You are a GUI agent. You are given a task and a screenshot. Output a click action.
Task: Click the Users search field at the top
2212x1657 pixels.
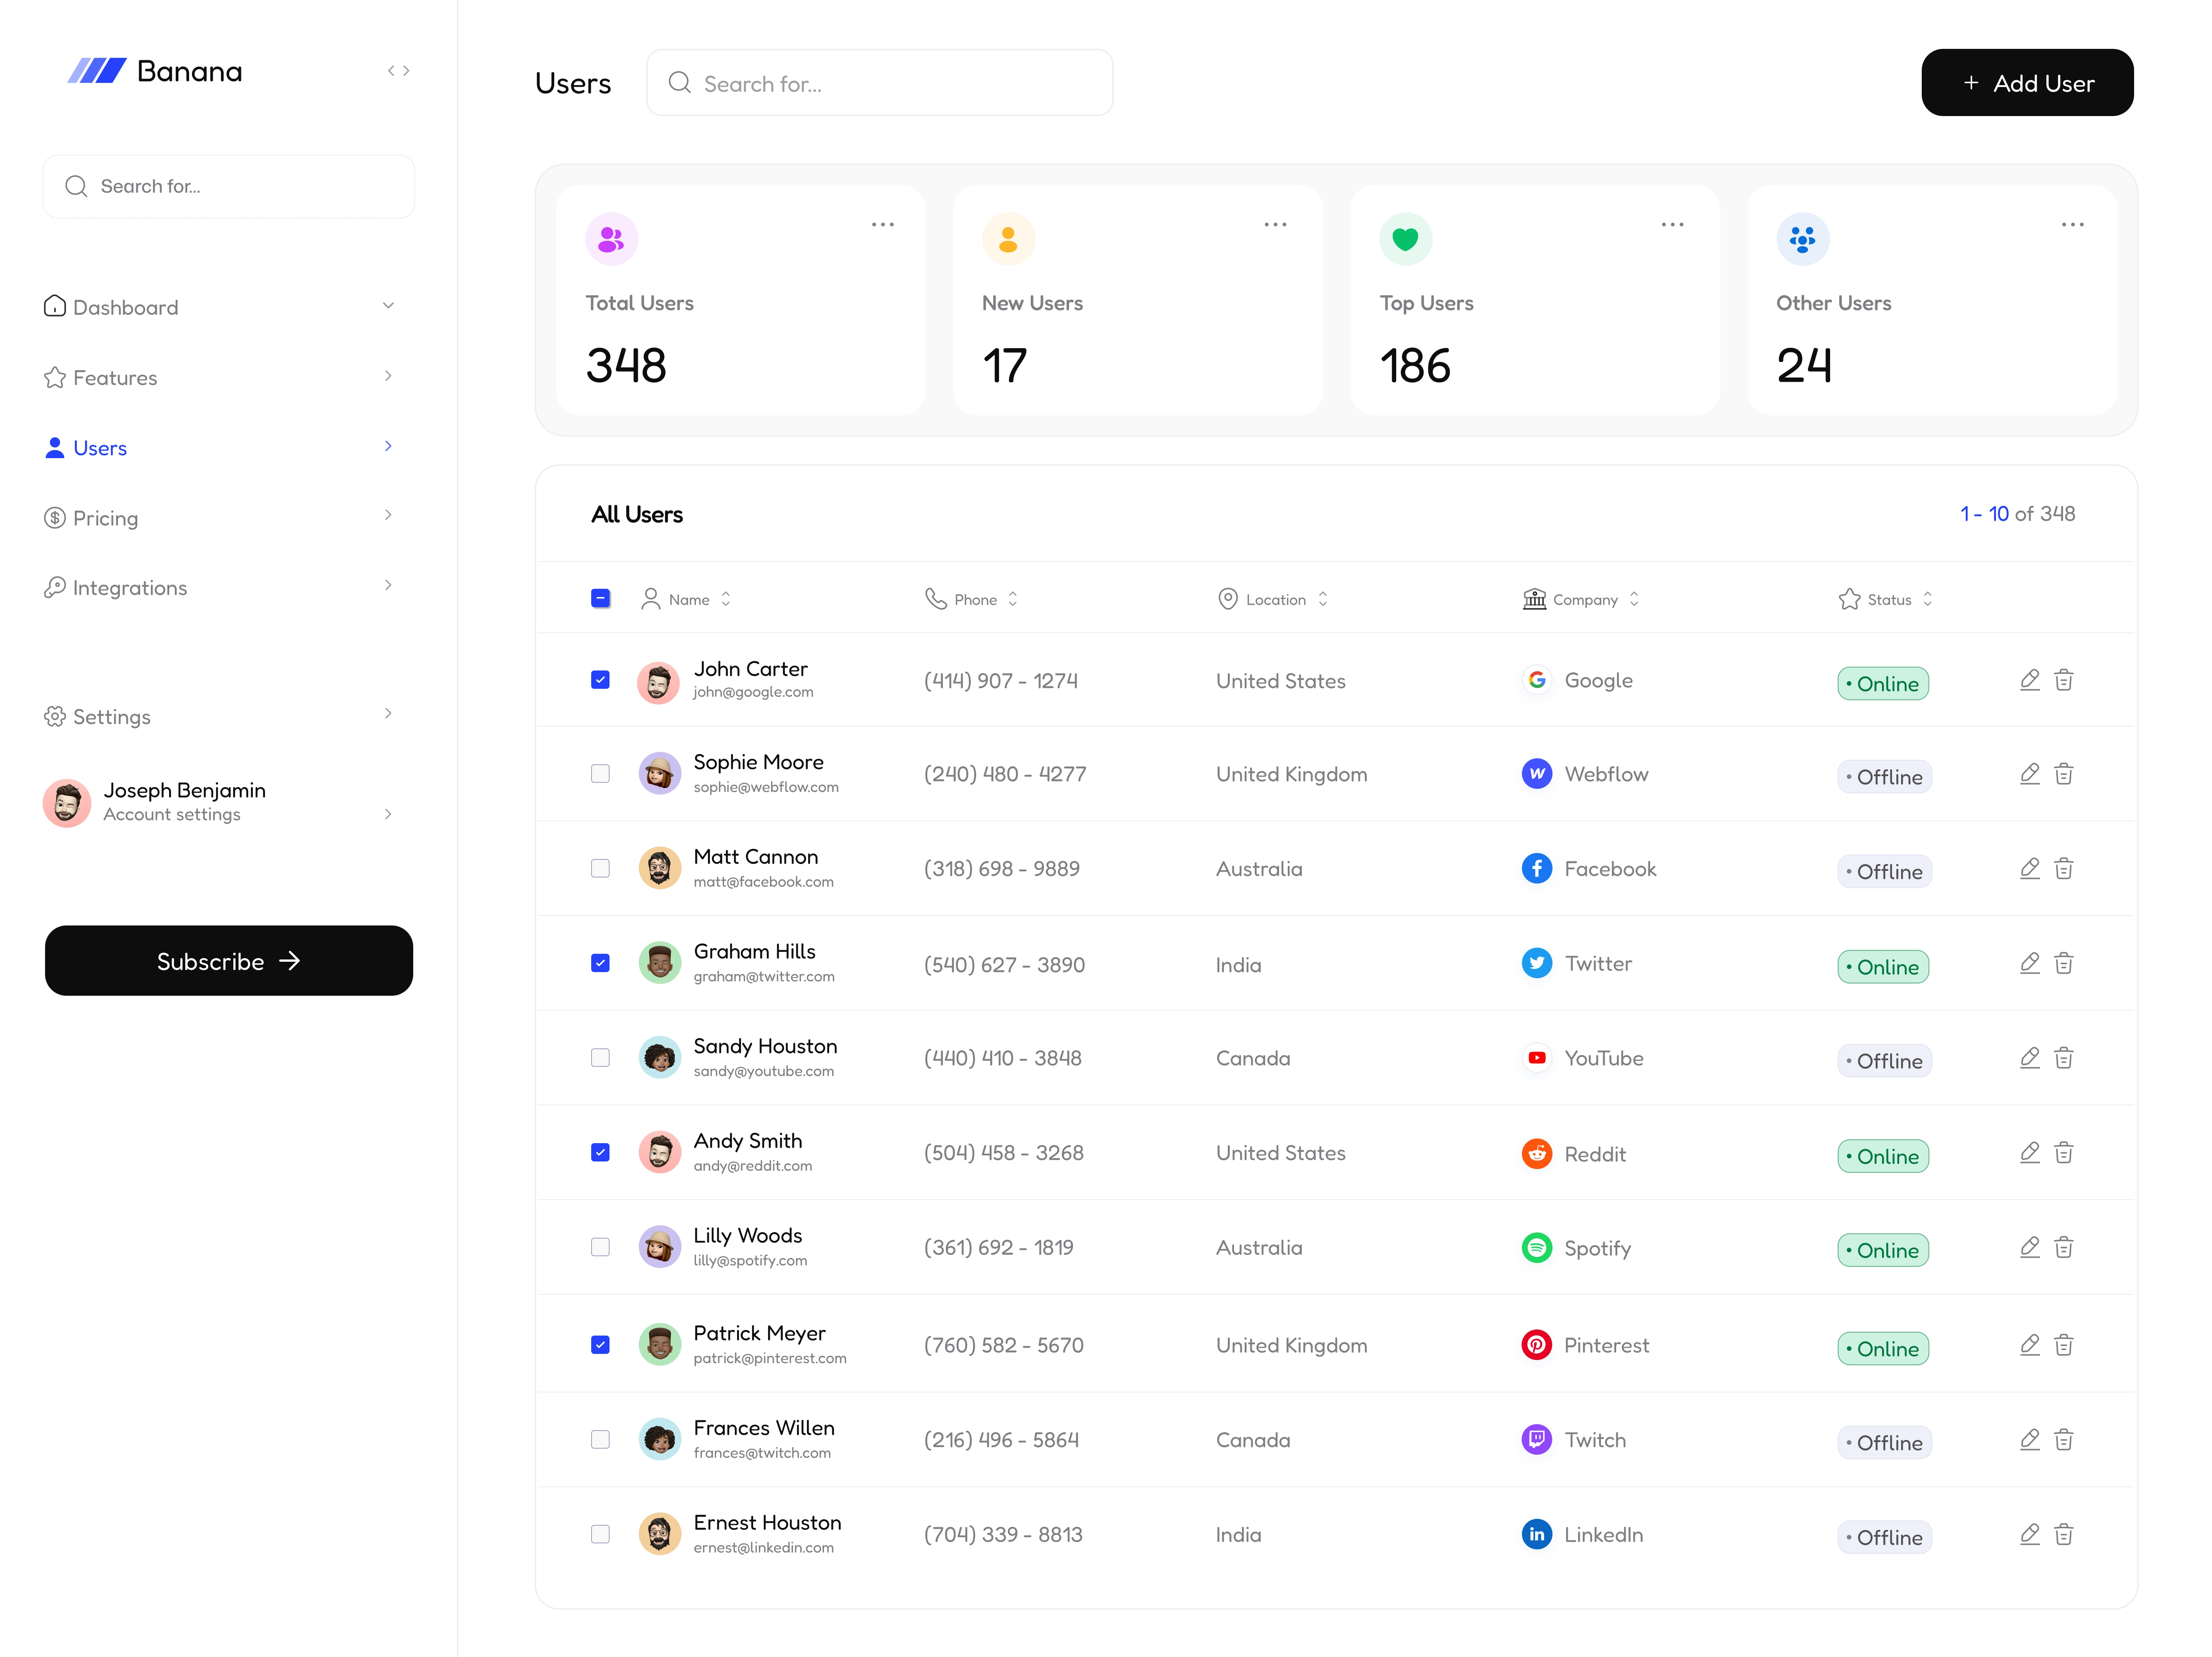point(880,83)
